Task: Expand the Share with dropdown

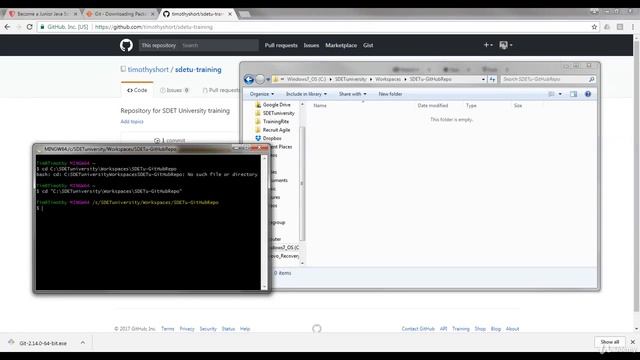Action: pyautogui.click(x=353, y=94)
